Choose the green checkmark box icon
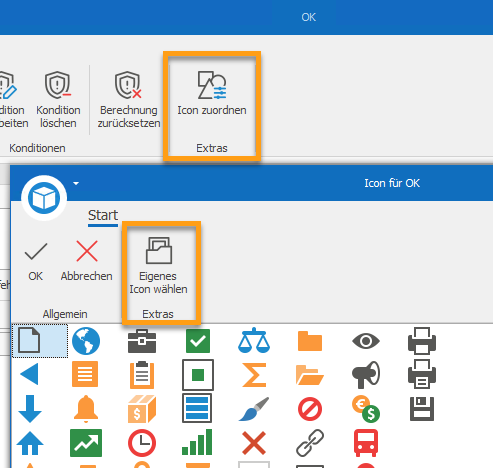 [x=198, y=341]
